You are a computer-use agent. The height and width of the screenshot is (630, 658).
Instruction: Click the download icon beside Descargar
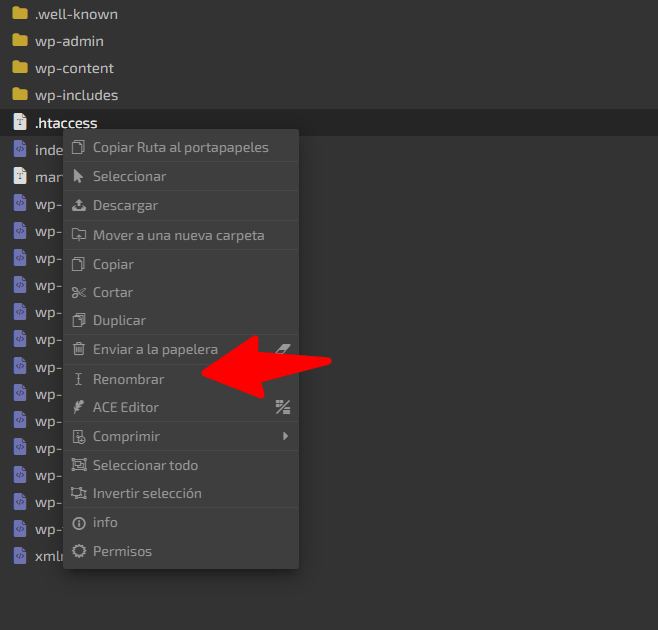[x=78, y=205]
